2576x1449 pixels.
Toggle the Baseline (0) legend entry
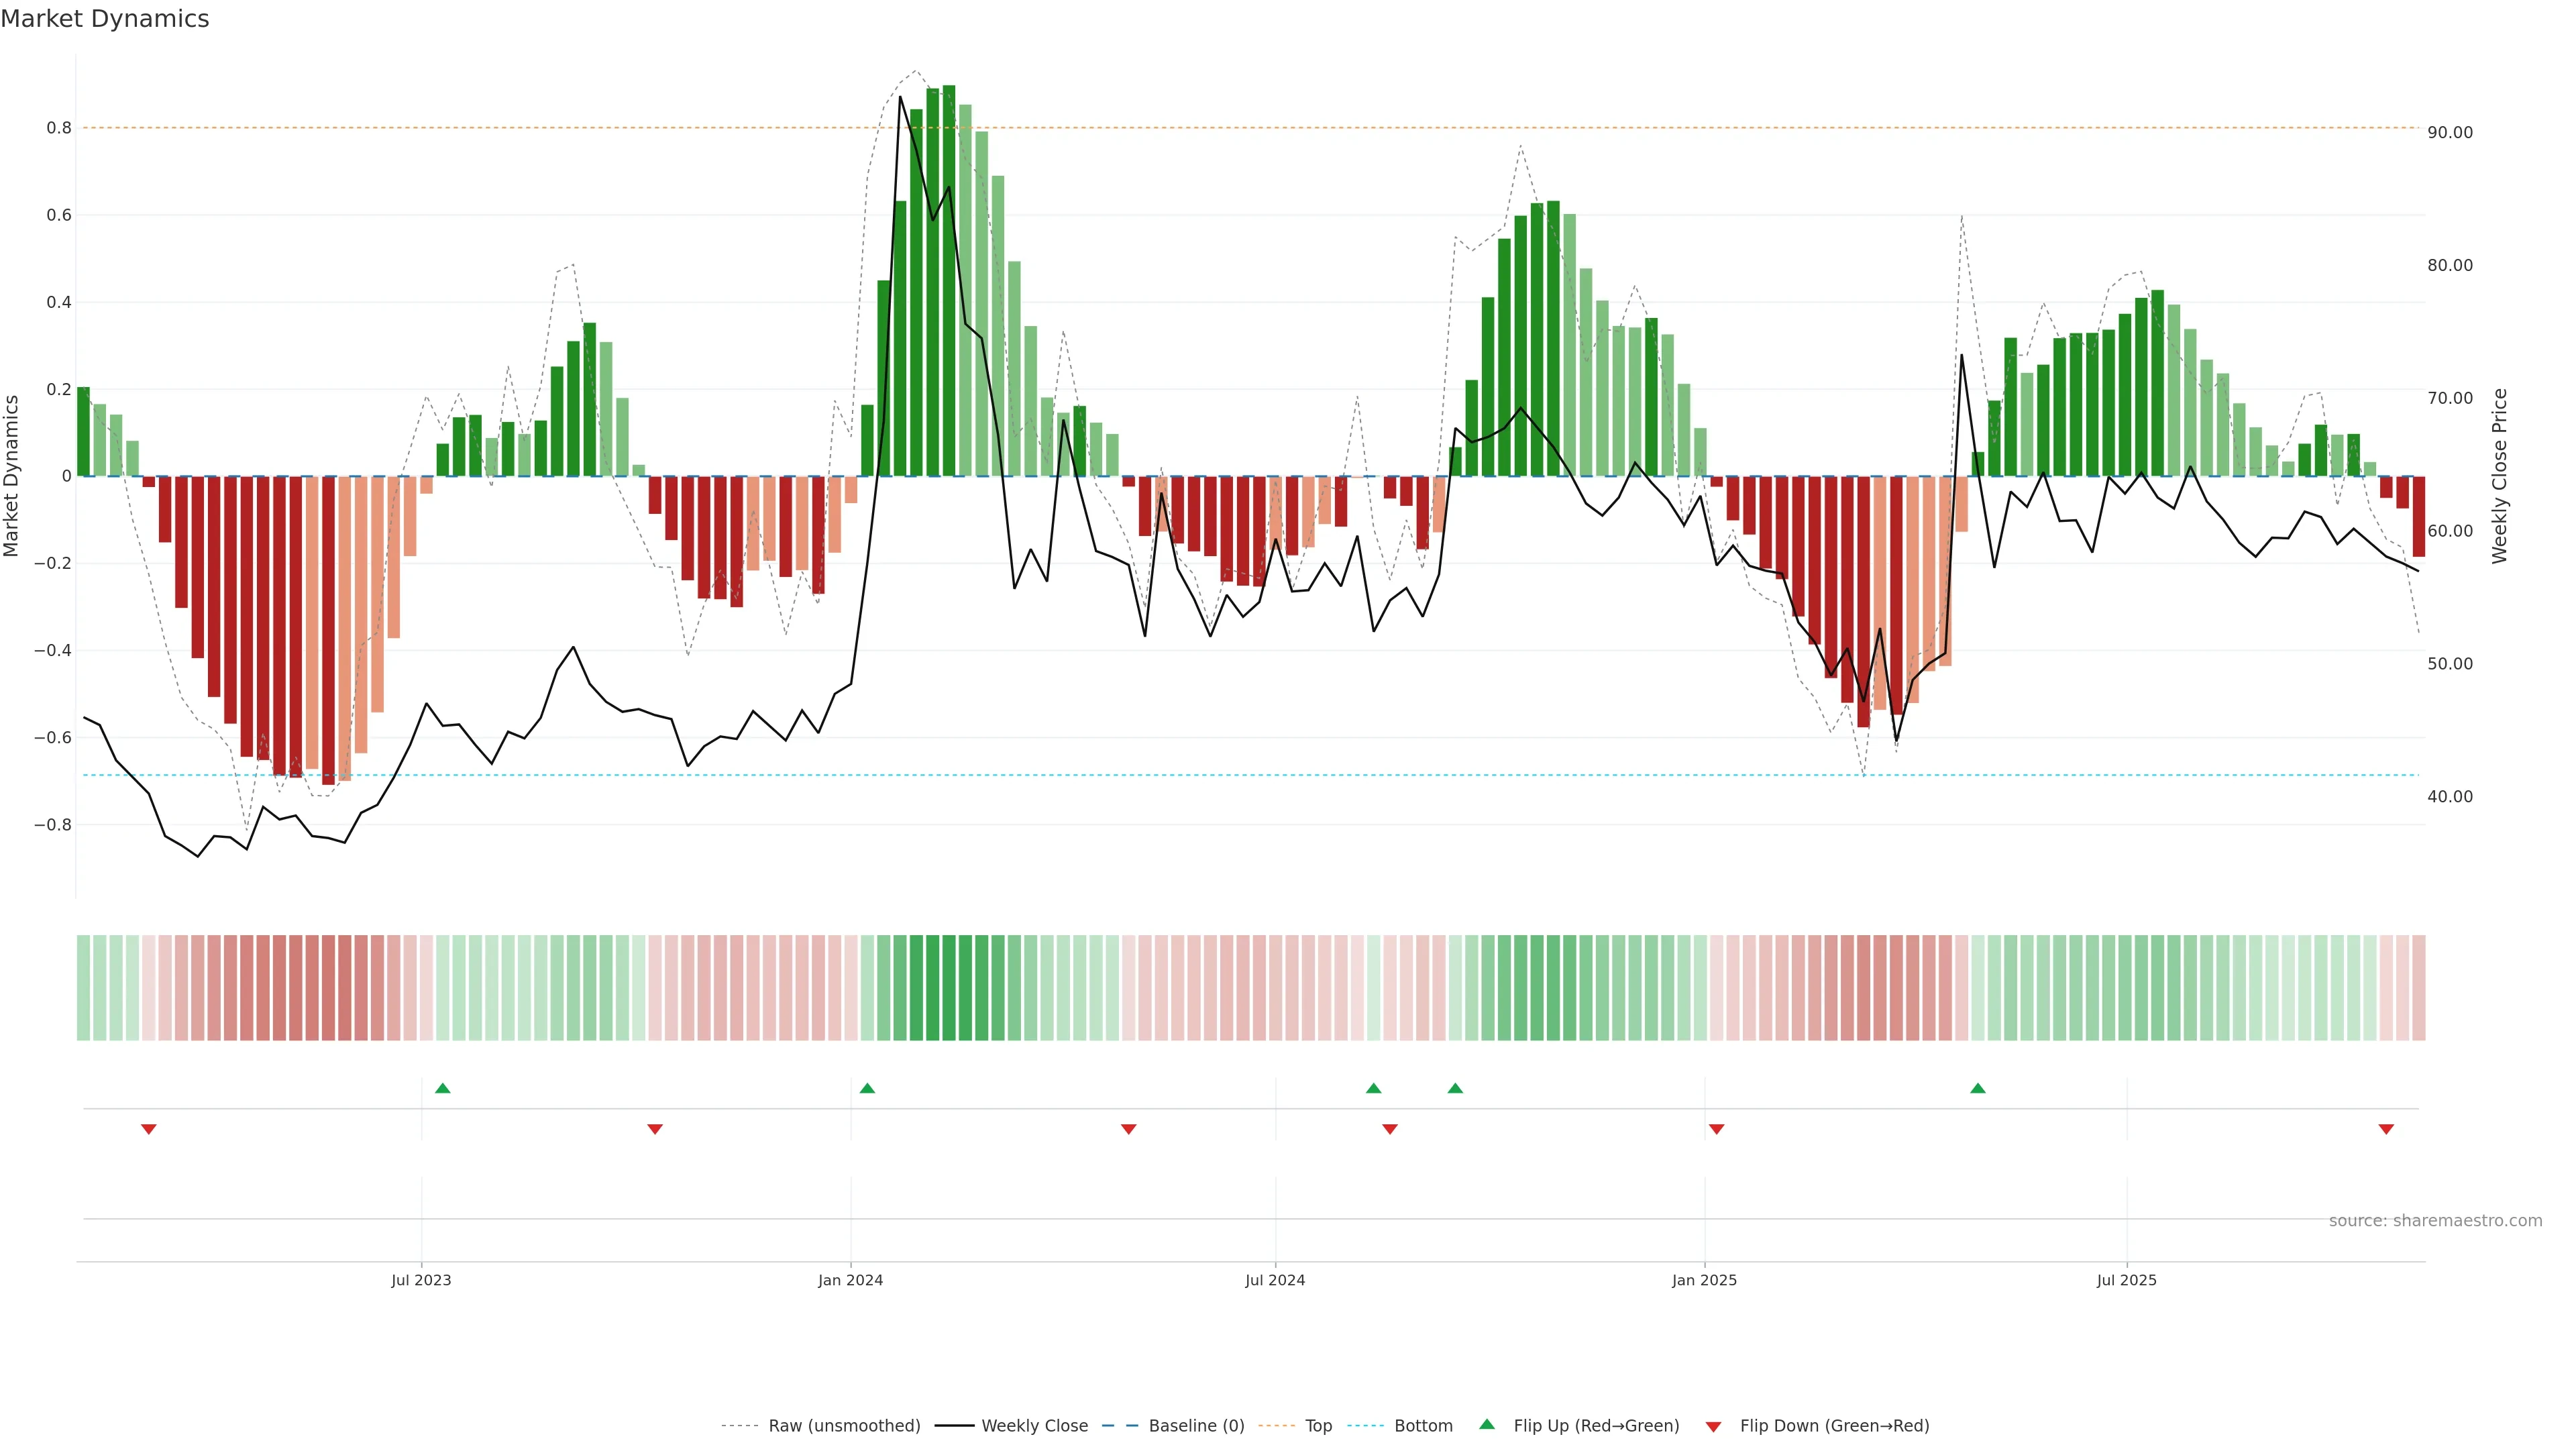(x=1196, y=1425)
